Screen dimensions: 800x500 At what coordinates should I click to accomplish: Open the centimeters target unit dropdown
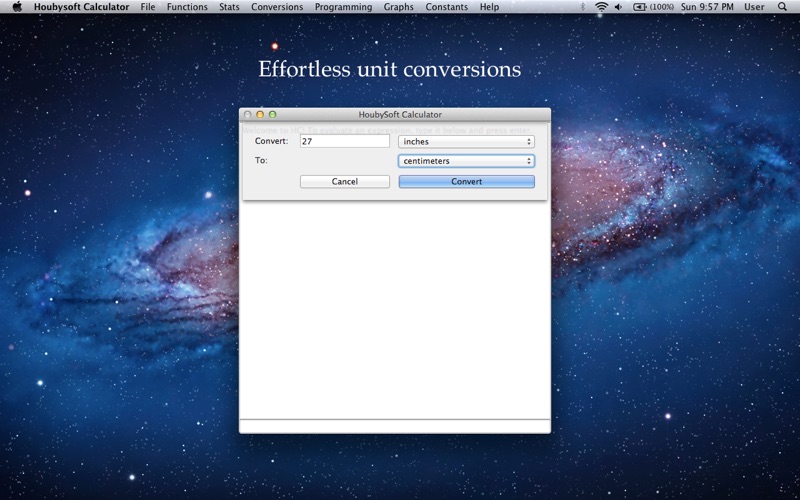466,161
